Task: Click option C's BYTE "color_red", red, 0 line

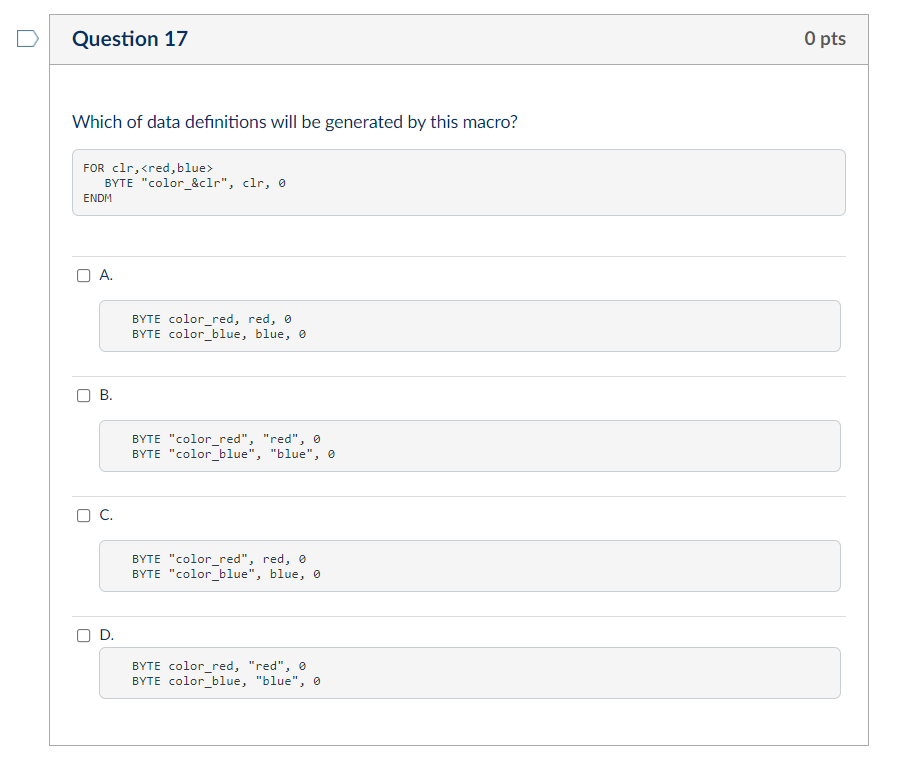Action: [x=219, y=559]
